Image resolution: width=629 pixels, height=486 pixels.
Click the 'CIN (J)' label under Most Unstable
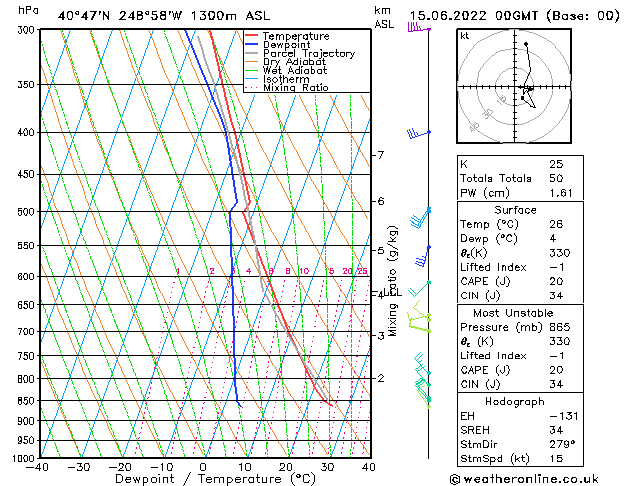tap(480, 384)
